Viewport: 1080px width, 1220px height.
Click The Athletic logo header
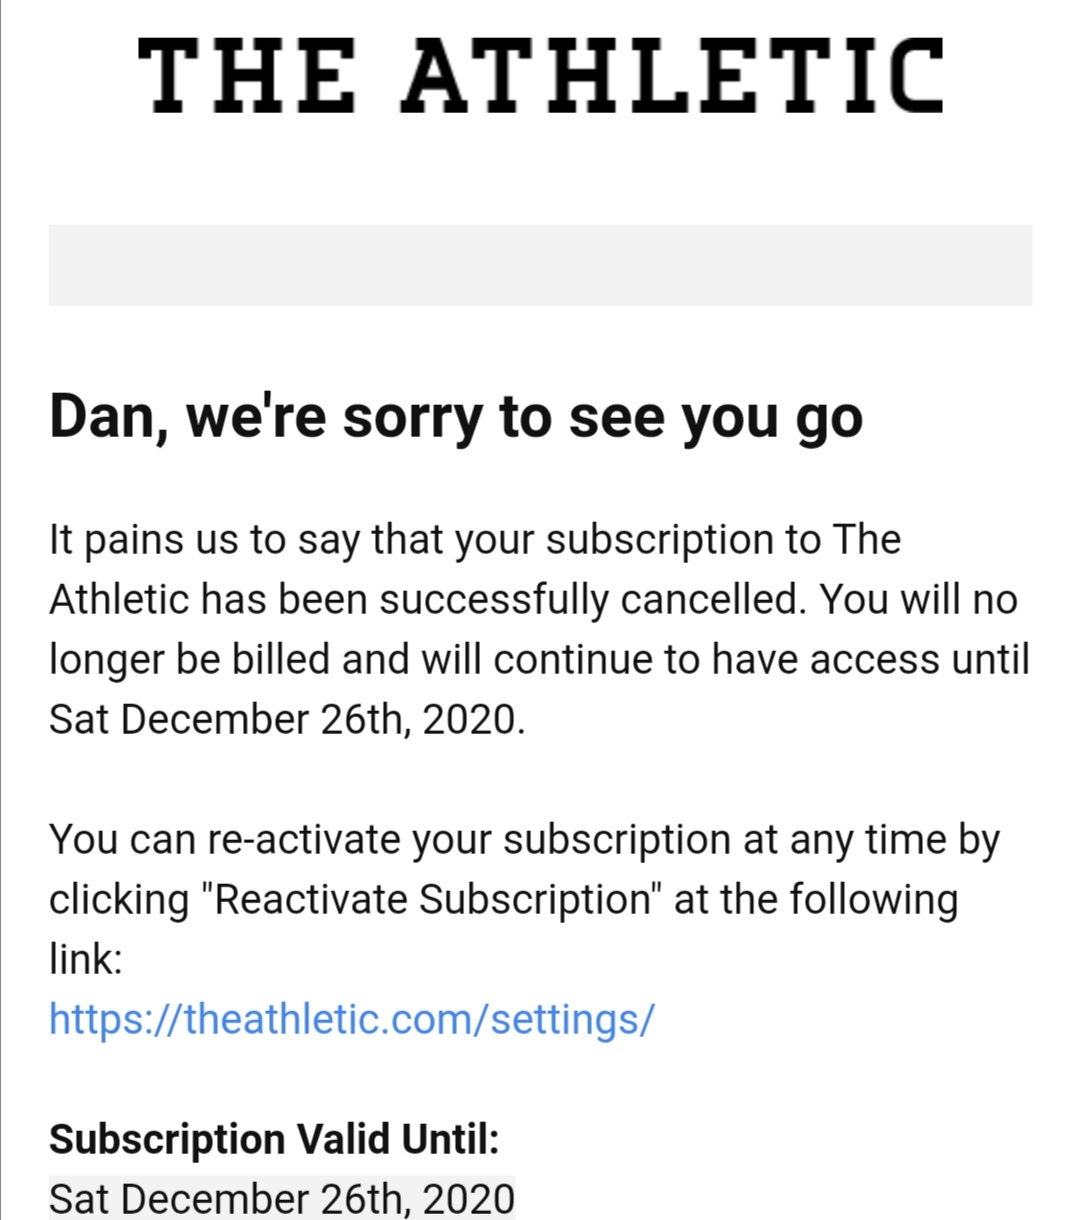click(540, 75)
